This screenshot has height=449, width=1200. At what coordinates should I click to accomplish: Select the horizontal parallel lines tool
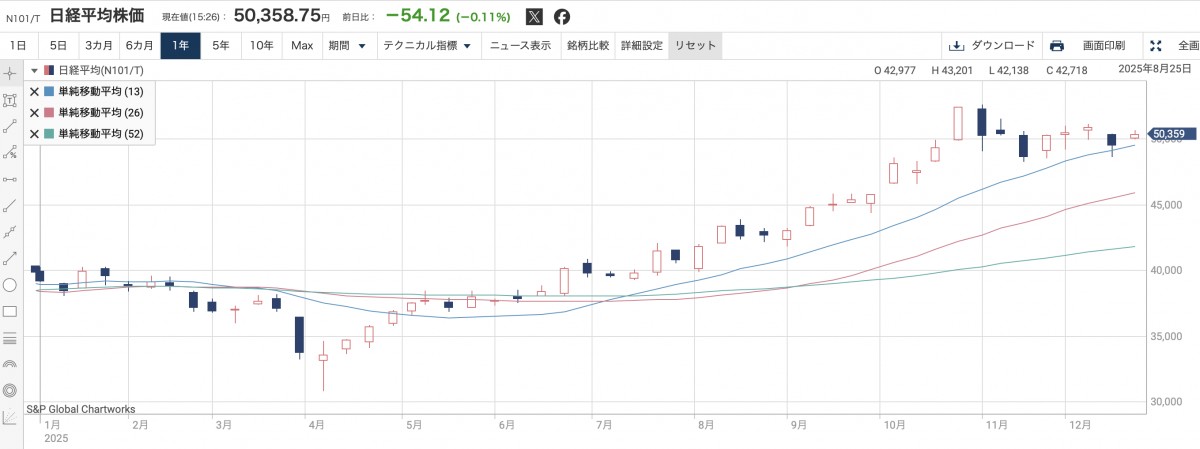coord(10,338)
